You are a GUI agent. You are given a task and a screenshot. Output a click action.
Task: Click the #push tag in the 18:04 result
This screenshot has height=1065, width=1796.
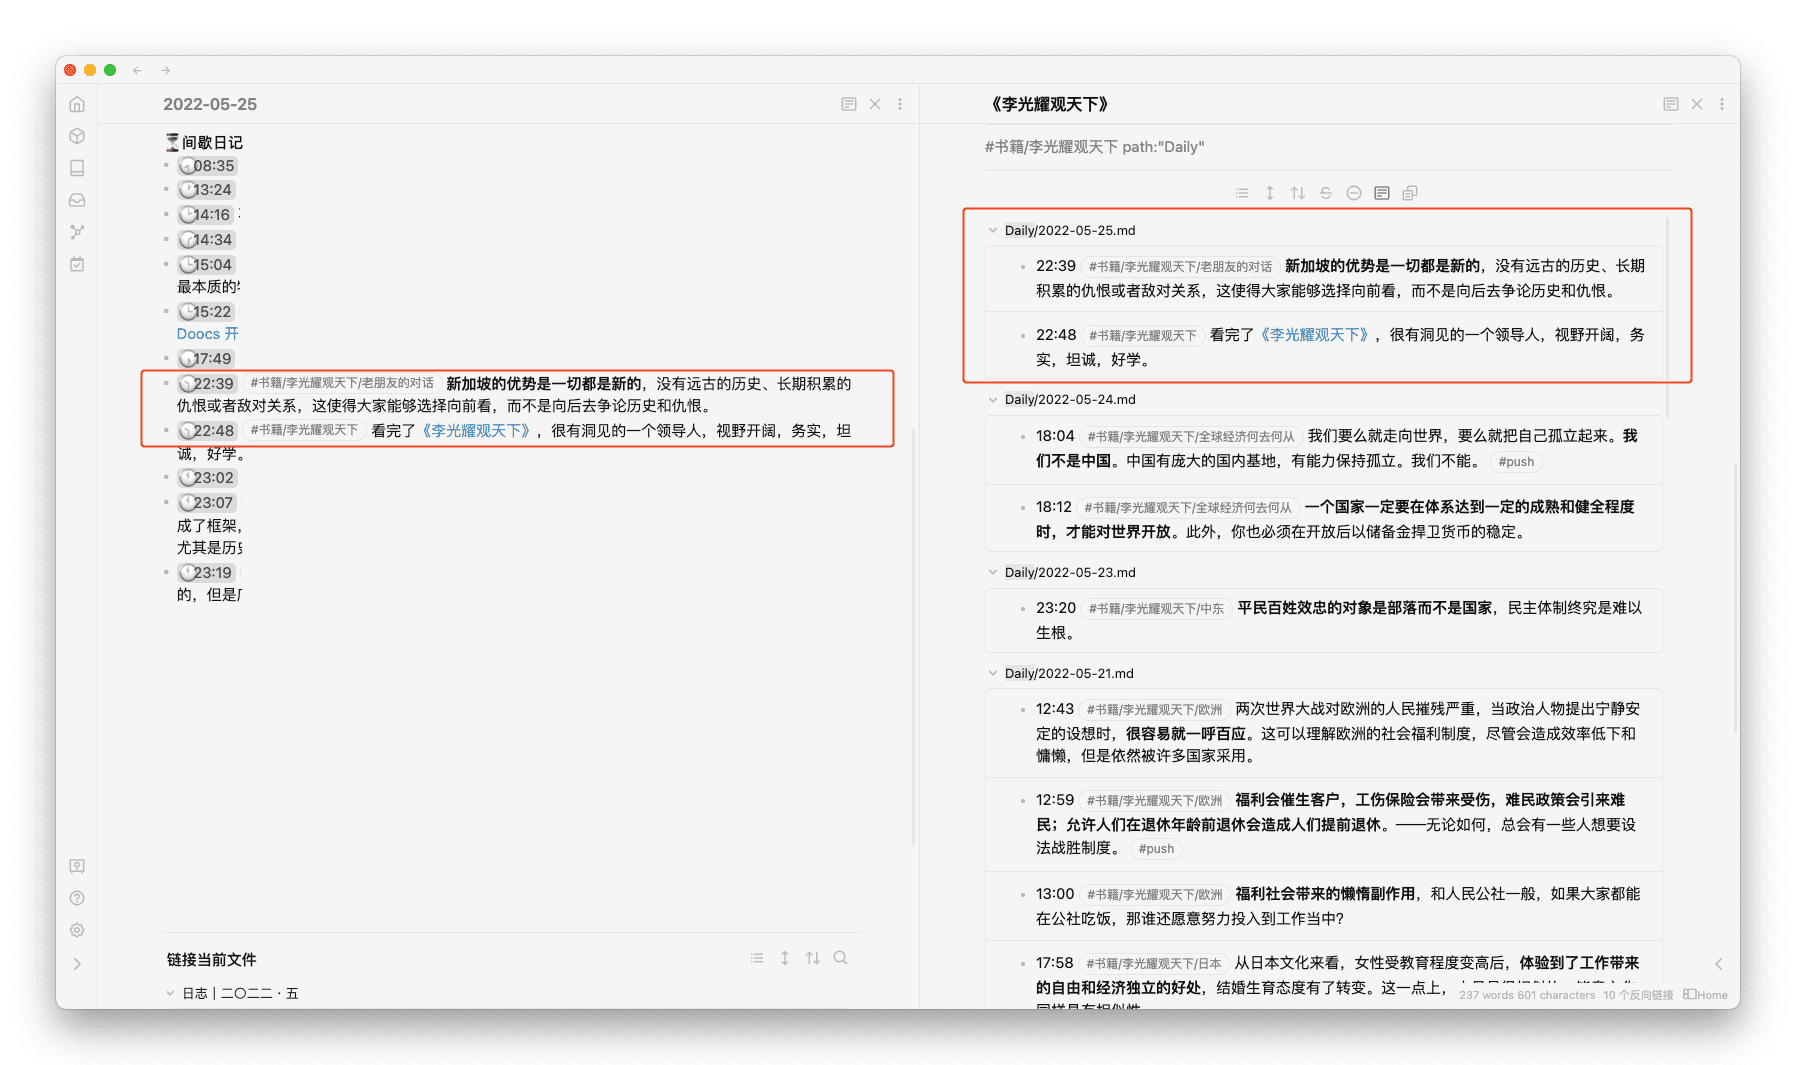pyautogui.click(x=1516, y=462)
